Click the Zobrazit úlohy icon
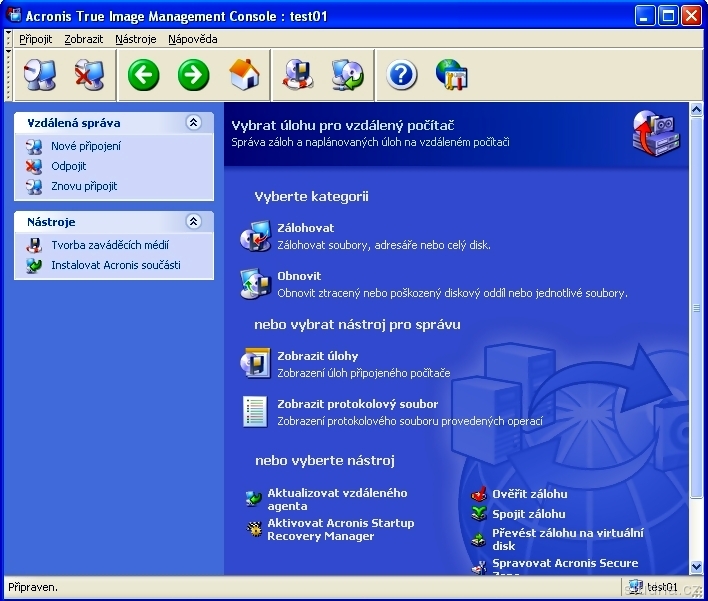The image size is (708, 601). (255, 363)
